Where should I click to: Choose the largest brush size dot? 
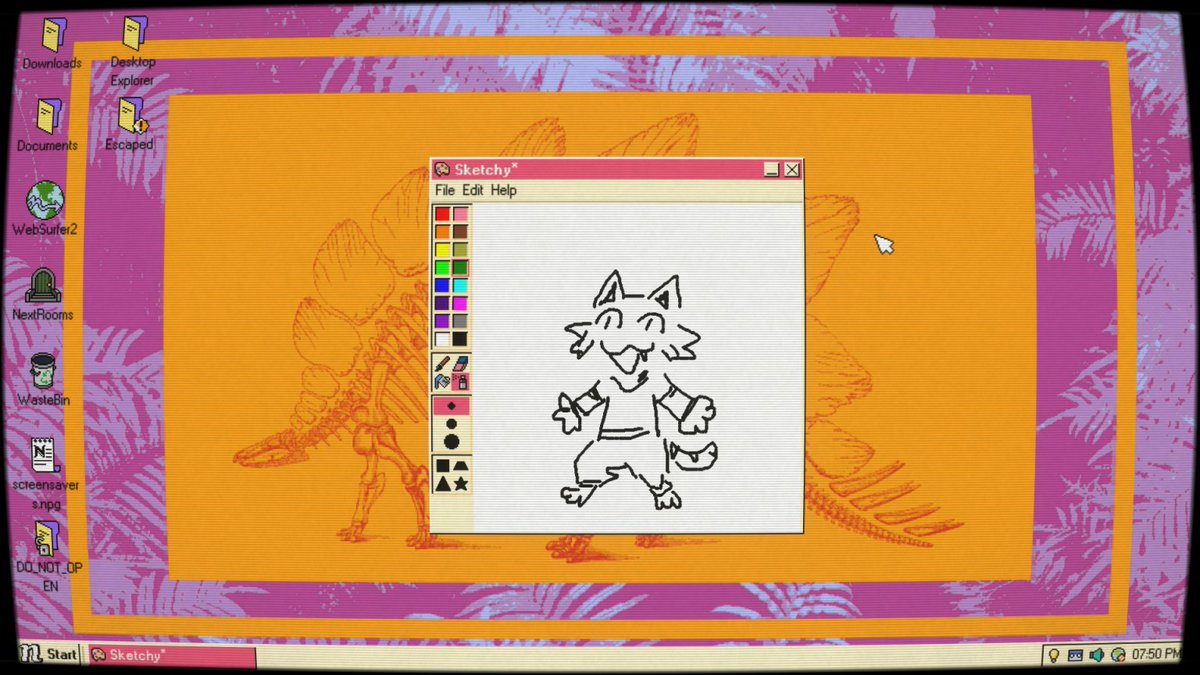click(x=451, y=441)
